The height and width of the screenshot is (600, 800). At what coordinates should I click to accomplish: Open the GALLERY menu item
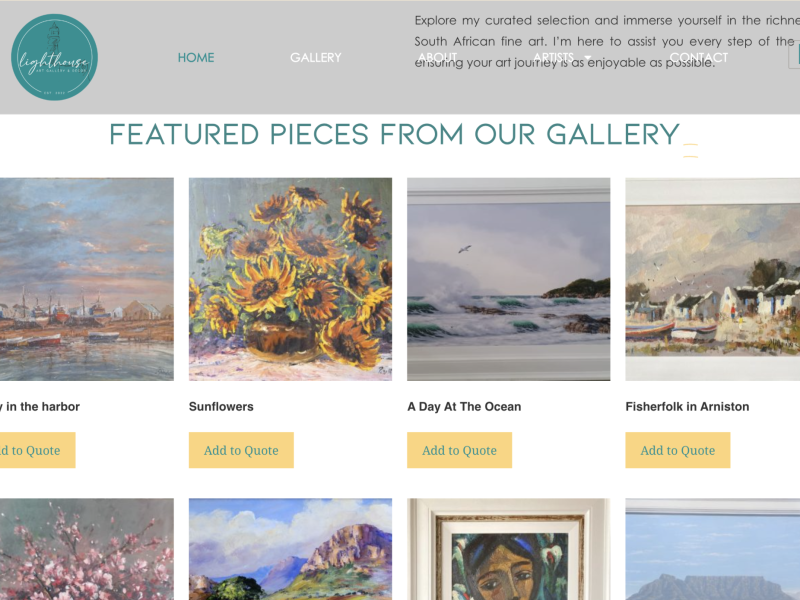[316, 57]
